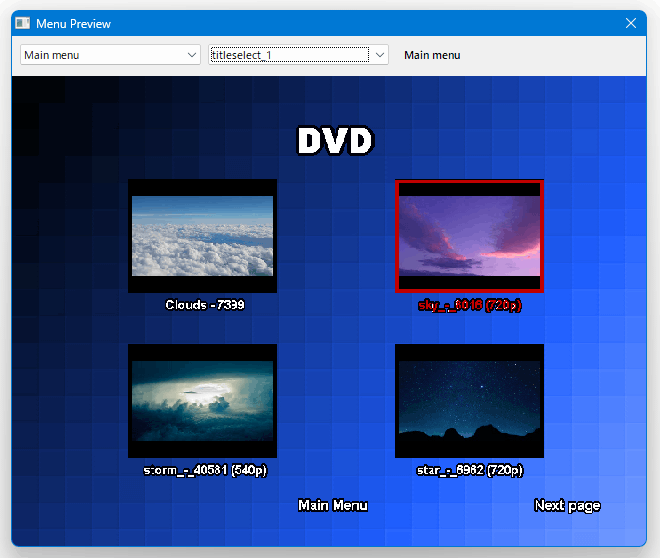The height and width of the screenshot is (558, 660).
Task: Click the star_-_8982 (720p) caption
Action: coord(470,470)
